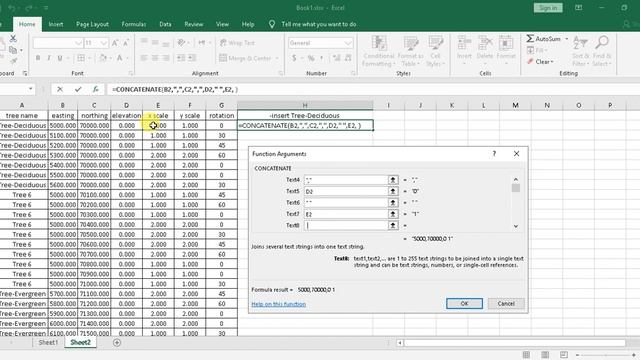The width and height of the screenshot is (640, 360).
Task: Click Ribbon Display Options icon in title bar
Action: (x=578, y=8)
